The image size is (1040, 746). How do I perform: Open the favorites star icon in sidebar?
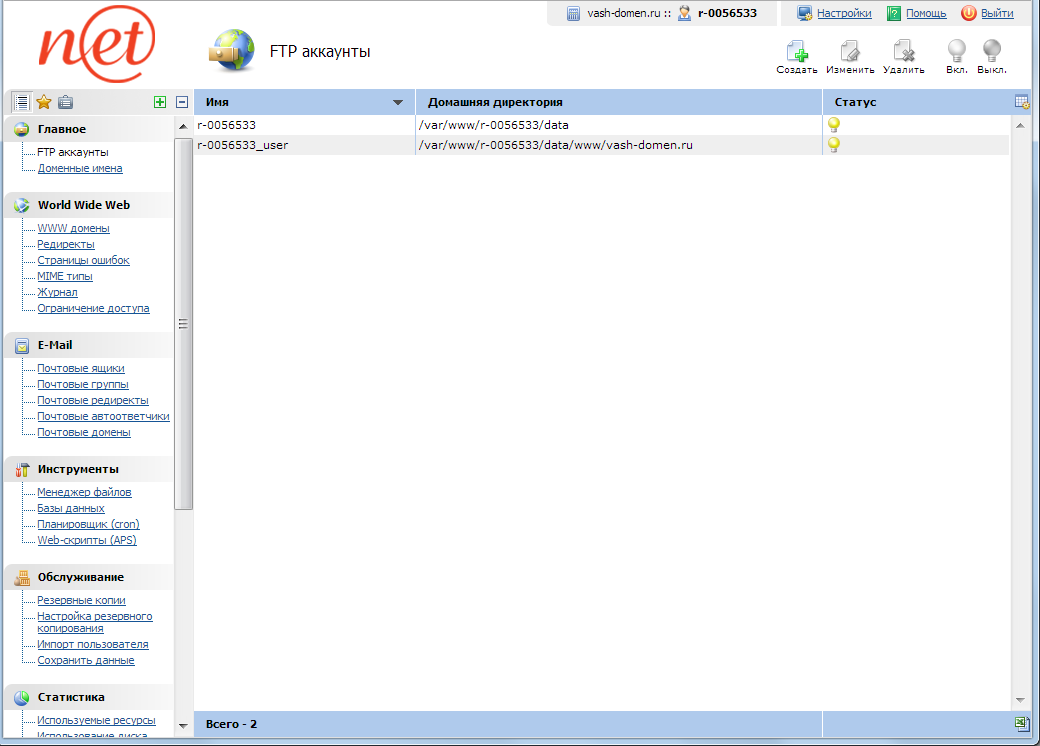click(44, 102)
